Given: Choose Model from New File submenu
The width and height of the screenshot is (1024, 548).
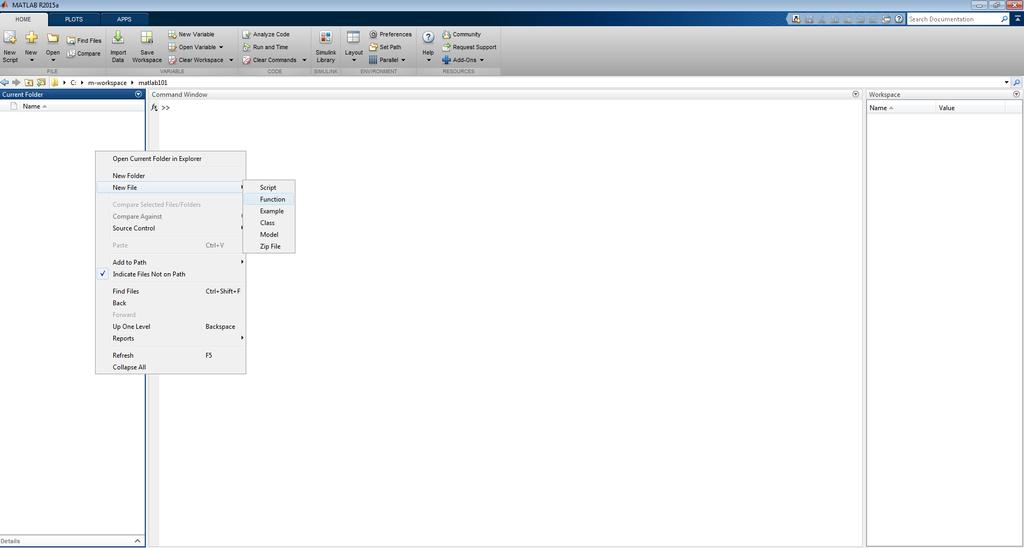Looking at the screenshot, I should tap(268, 234).
